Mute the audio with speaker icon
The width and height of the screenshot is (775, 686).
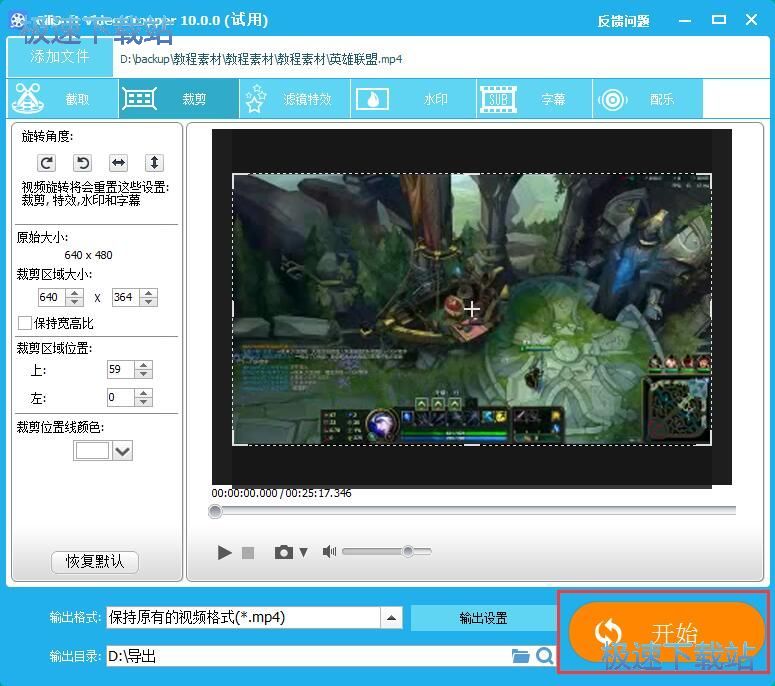pyautogui.click(x=329, y=552)
